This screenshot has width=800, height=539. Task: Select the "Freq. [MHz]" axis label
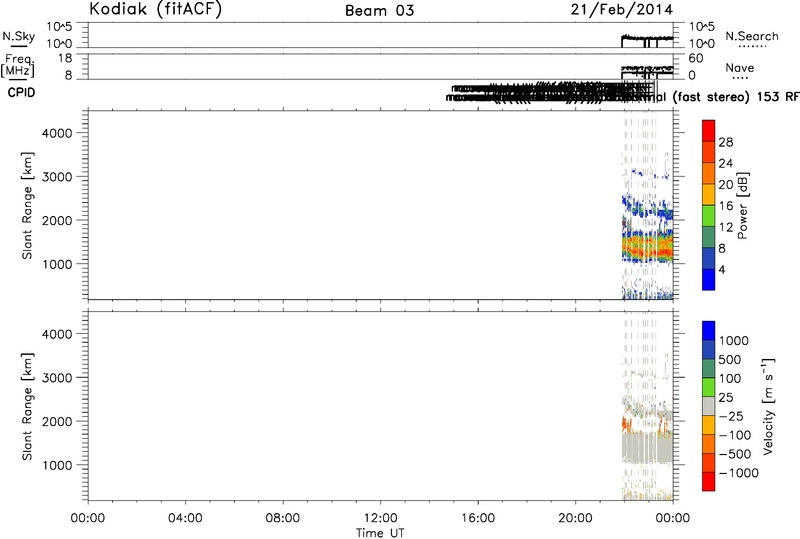[18, 65]
